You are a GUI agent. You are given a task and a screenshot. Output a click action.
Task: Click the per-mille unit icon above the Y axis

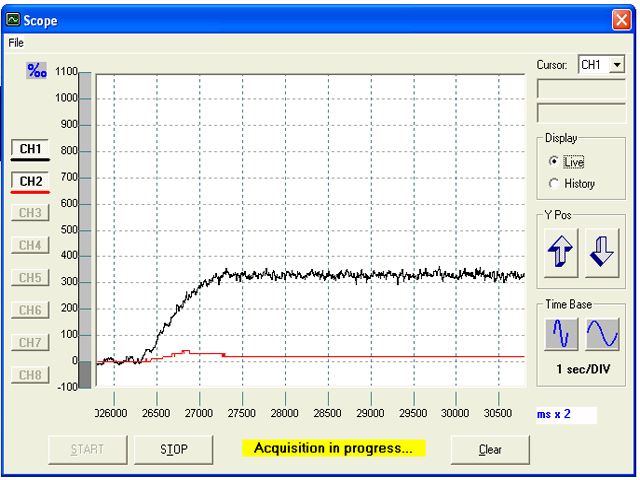tap(37, 70)
